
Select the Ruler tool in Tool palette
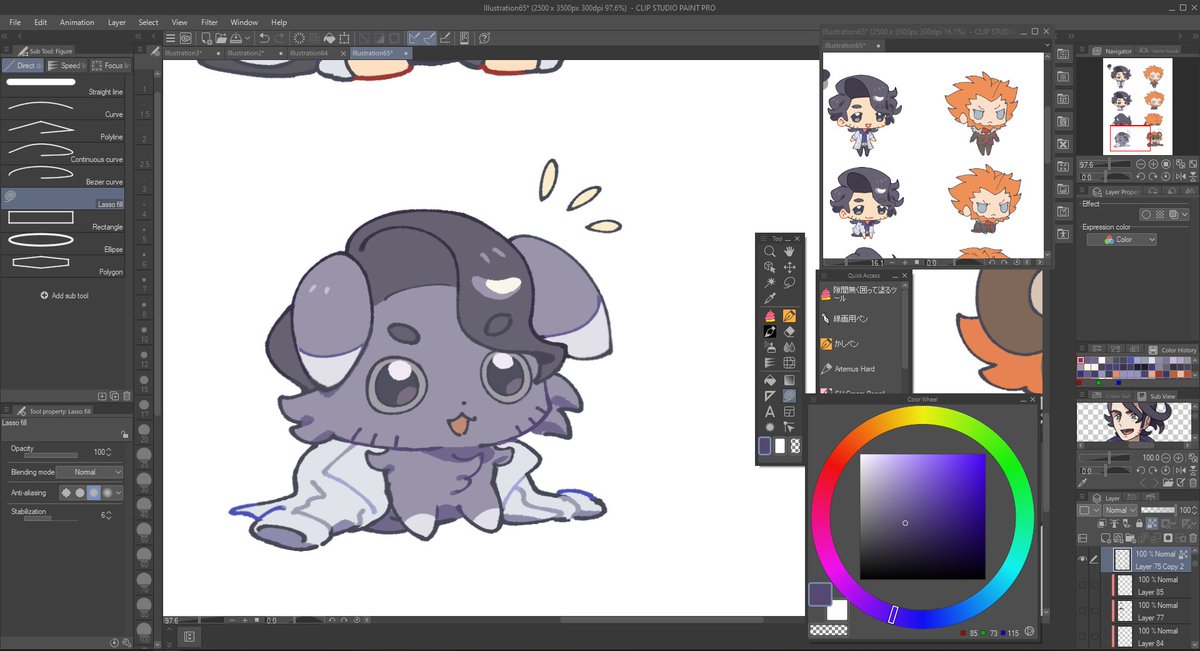770,396
